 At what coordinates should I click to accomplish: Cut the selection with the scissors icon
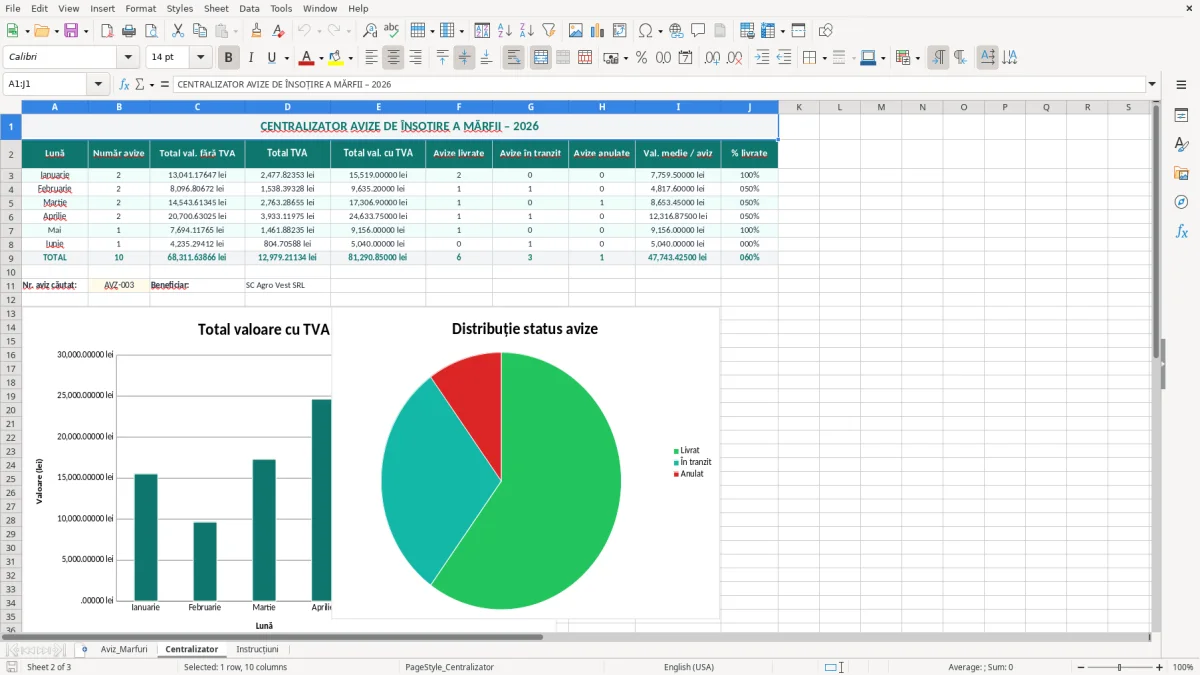click(x=178, y=31)
